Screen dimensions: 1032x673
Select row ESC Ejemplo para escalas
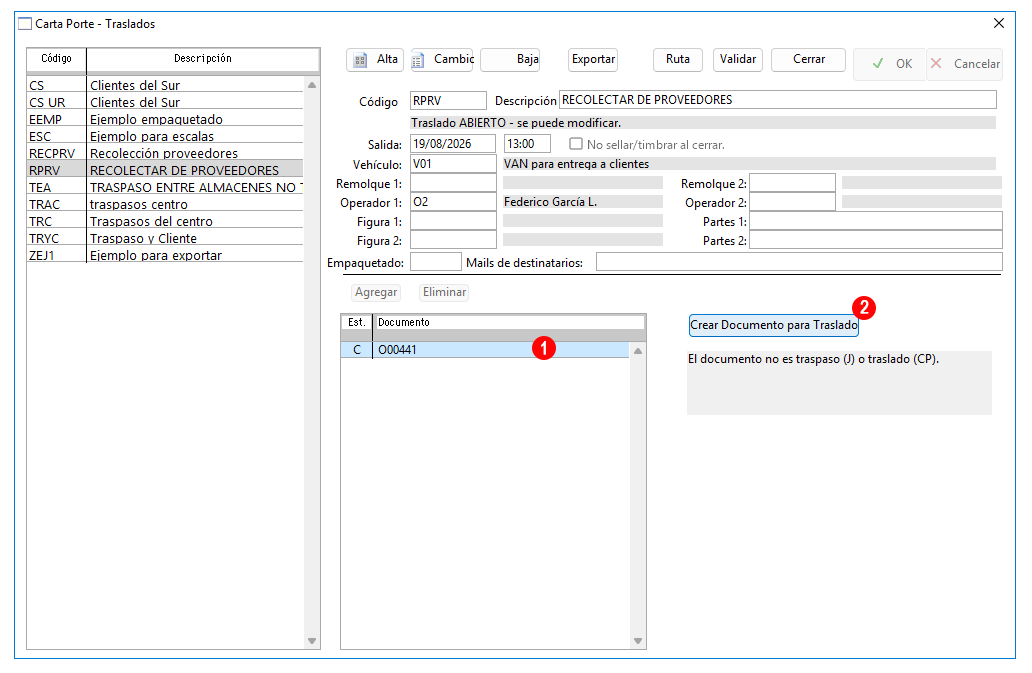[165, 136]
